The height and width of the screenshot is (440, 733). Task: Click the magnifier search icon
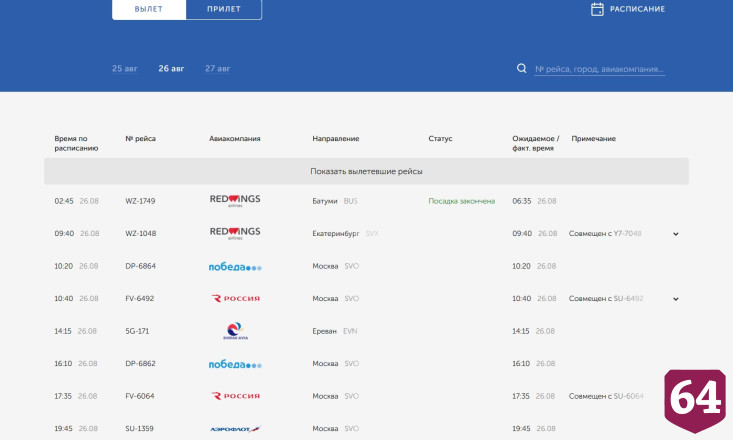pyautogui.click(x=522, y=68)
